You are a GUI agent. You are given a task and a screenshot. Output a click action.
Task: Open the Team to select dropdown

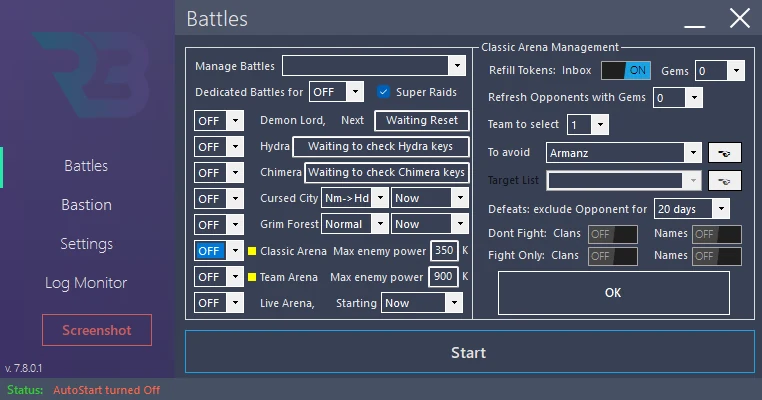[x=588, y=125]
